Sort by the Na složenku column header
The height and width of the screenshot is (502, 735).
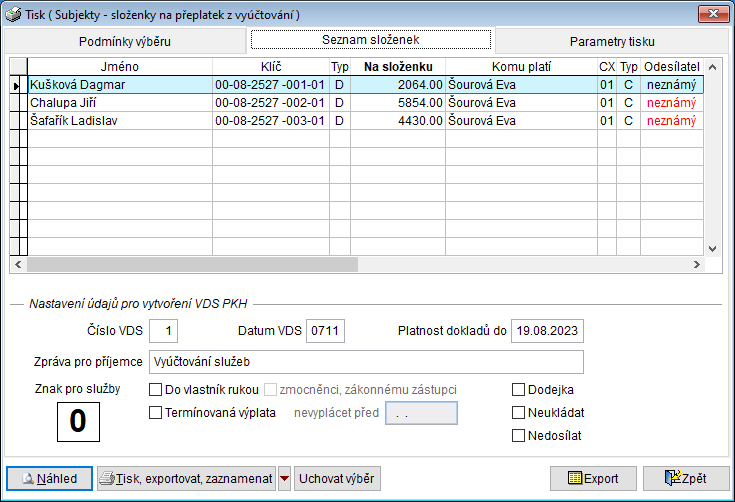(397, 66)
